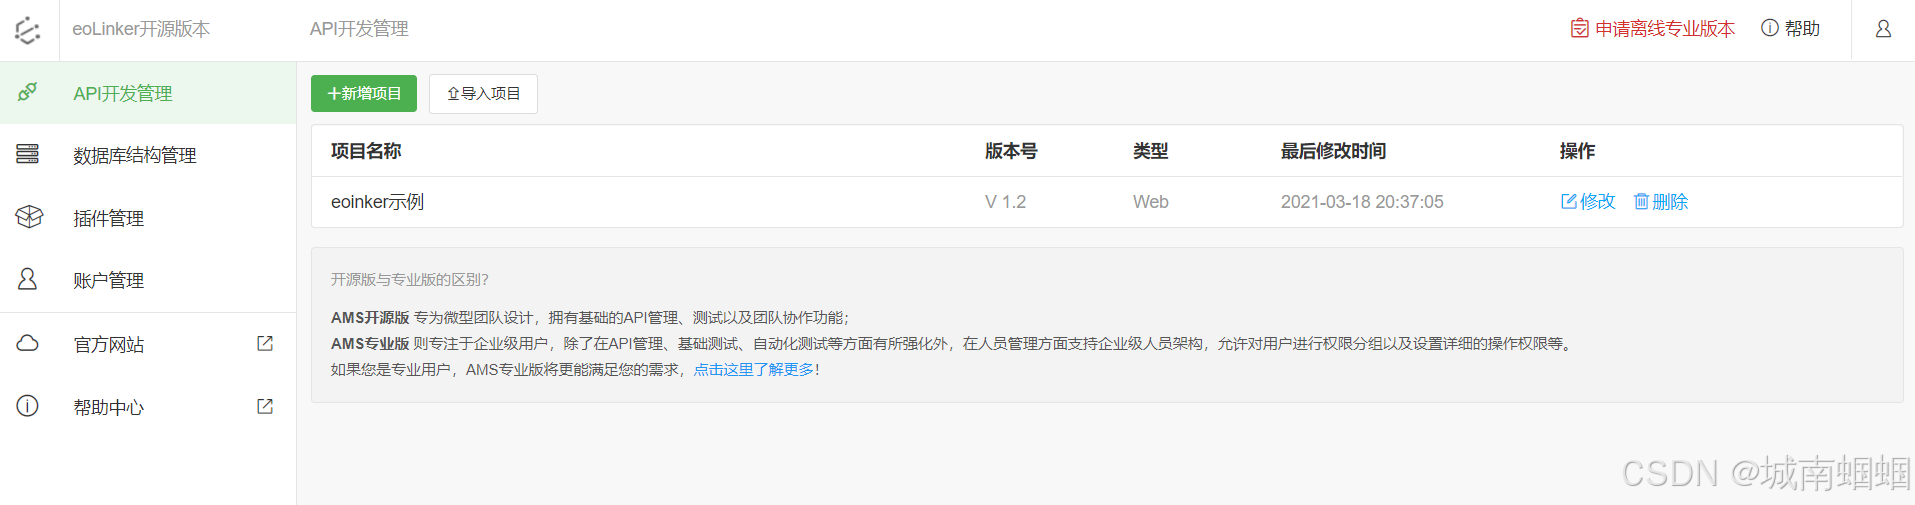Click the API开发管理 header breadcrumb text
Viewport: 1915px width, 505px height.
[359, 29]
